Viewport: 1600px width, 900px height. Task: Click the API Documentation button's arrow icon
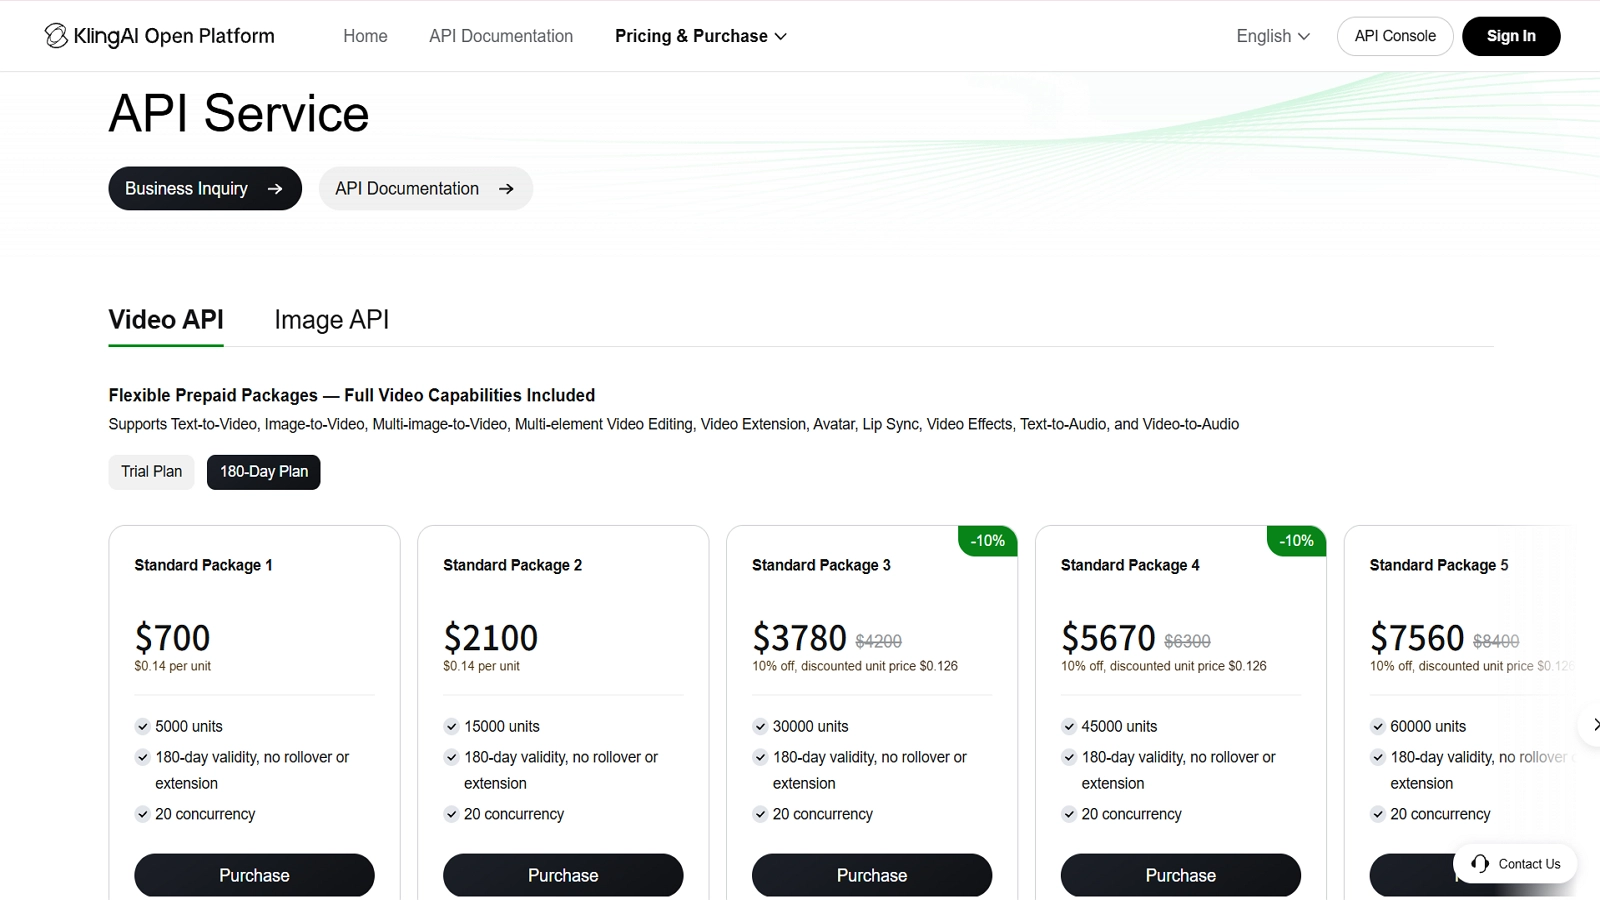click(x=506, y=189)
